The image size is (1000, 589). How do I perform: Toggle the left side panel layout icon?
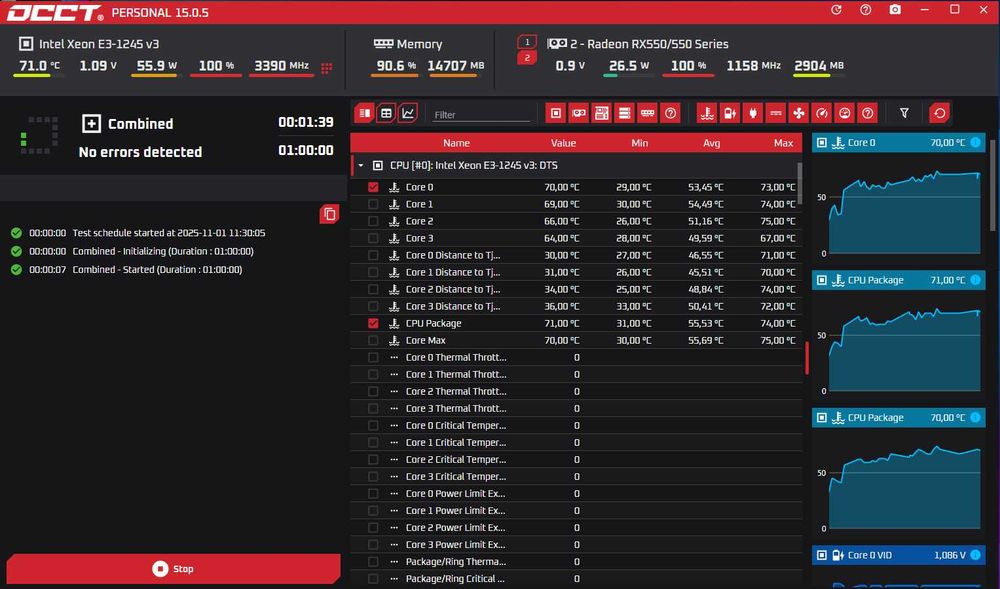point(364,113)
